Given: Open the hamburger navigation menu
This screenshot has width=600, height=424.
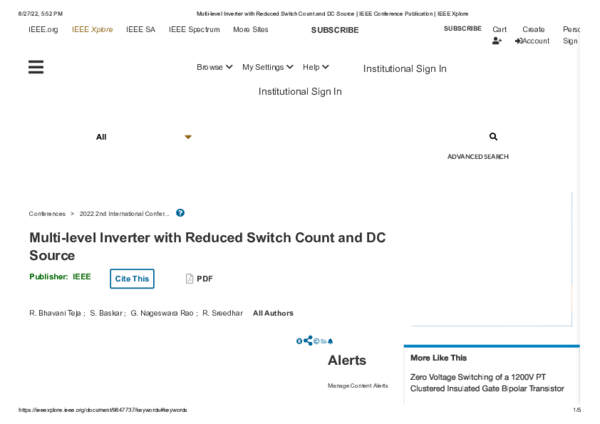Looking at the screenshot, I should [x=37, y=67].
